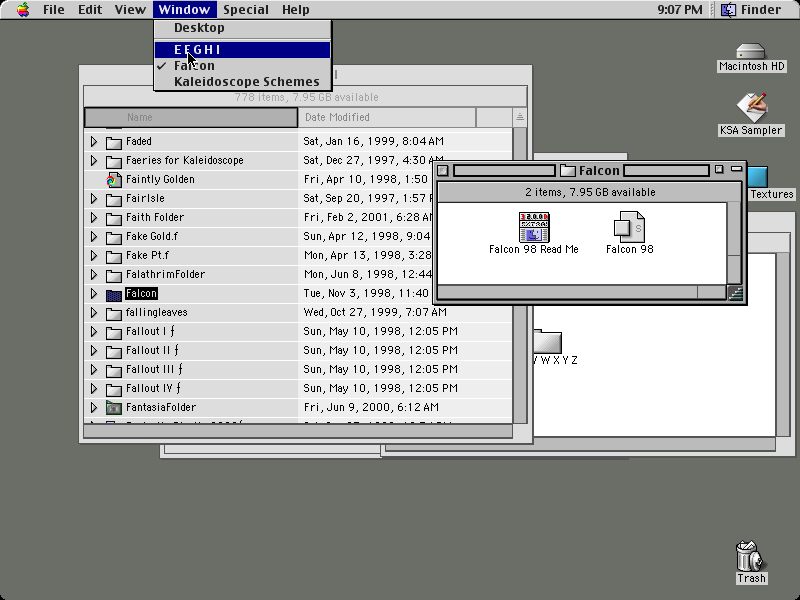Open the Macintosh HD drive icon

click(751, 52)
